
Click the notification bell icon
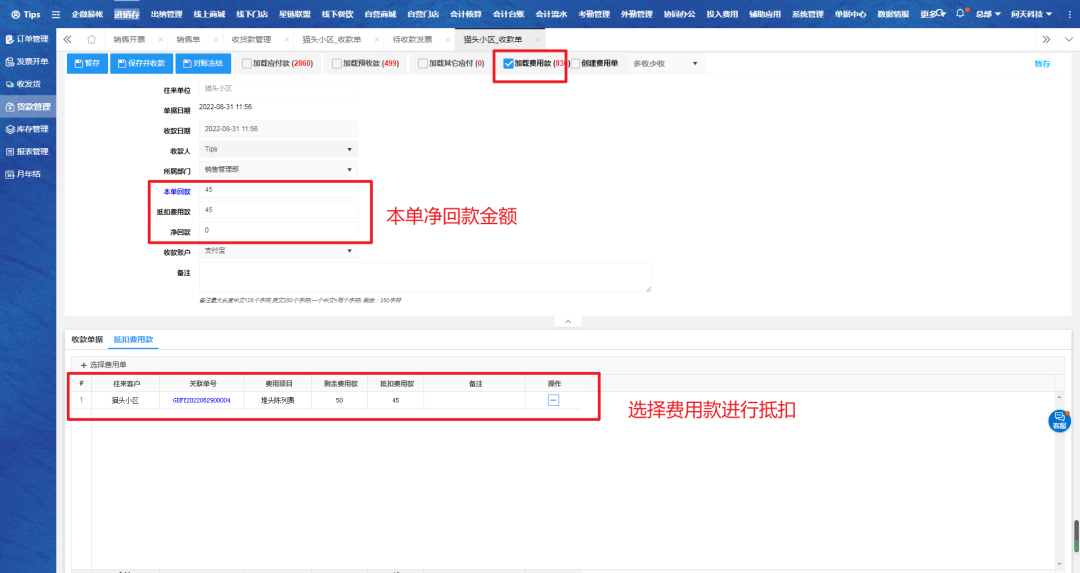tap(960, 14)
